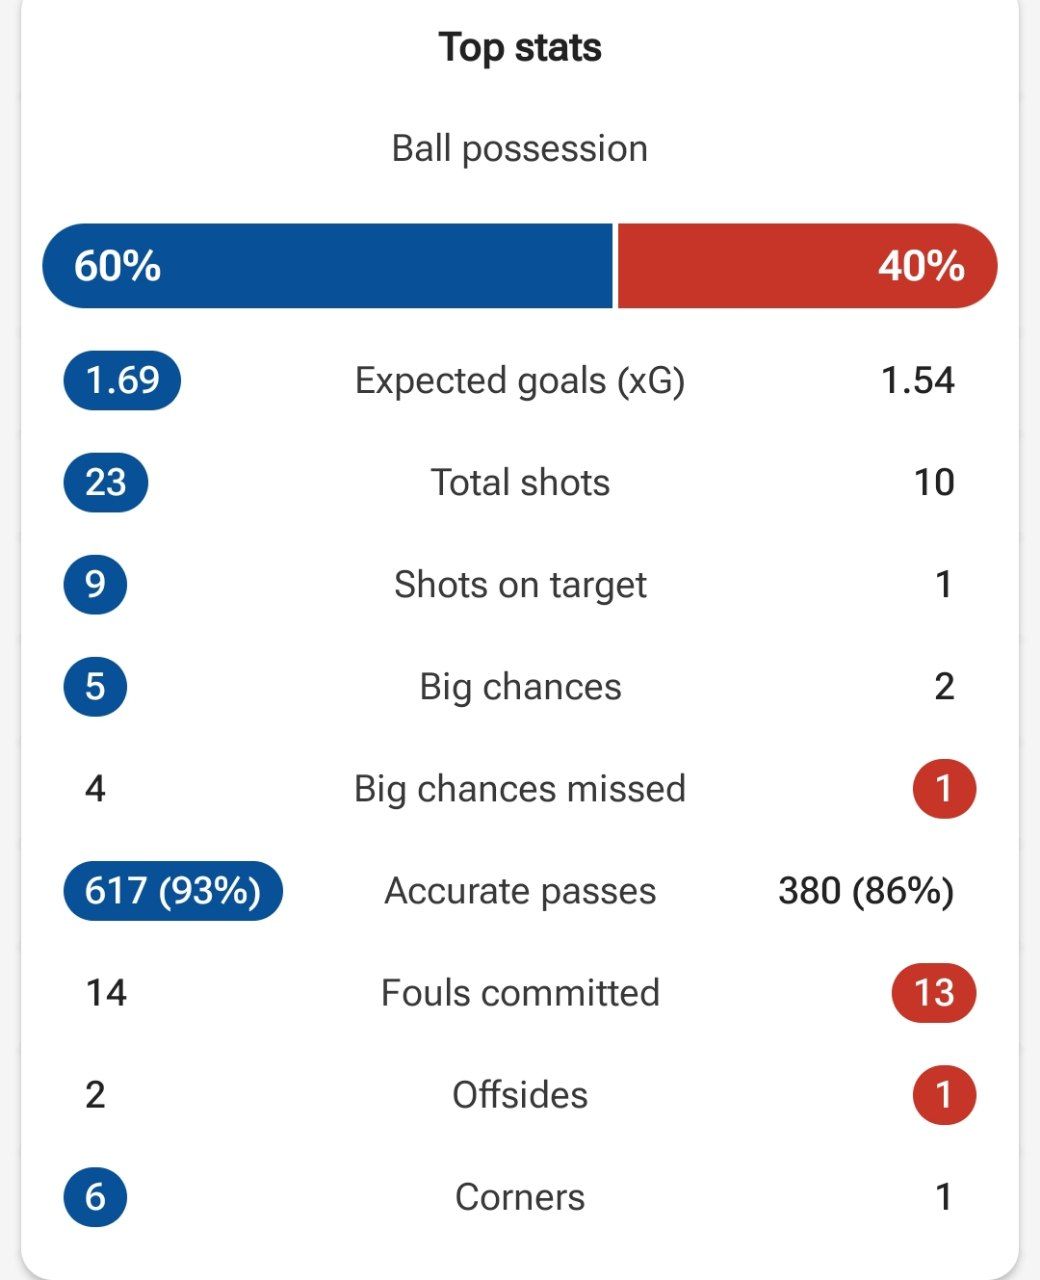The width and height of the screenshot is (1040, 1280).
Task: Click the 1.54 expected goals value
Action: pyautogui.click(x=918, y=381)
